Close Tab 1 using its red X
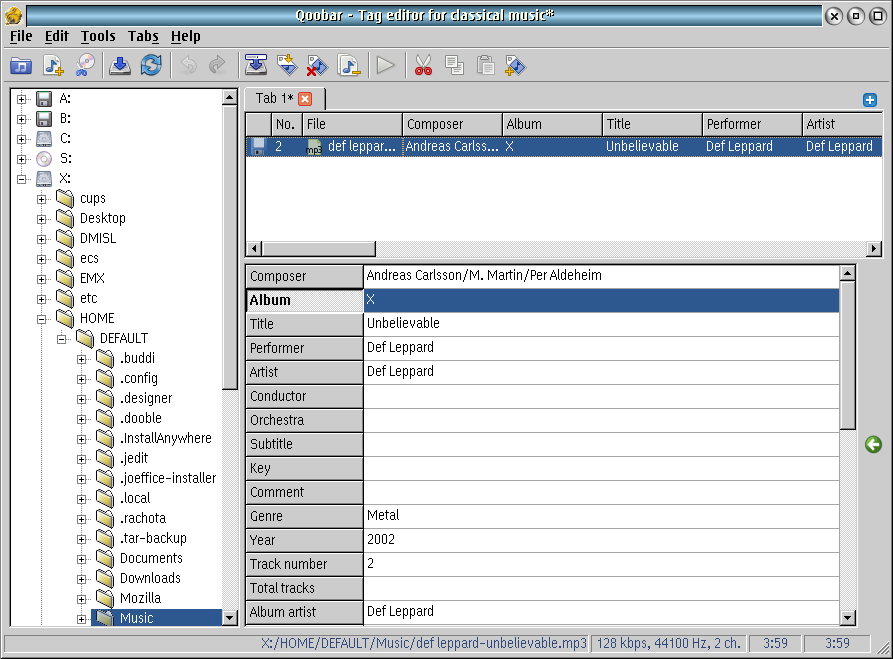Viewport: 893px width, 659px height. [305, 98]
